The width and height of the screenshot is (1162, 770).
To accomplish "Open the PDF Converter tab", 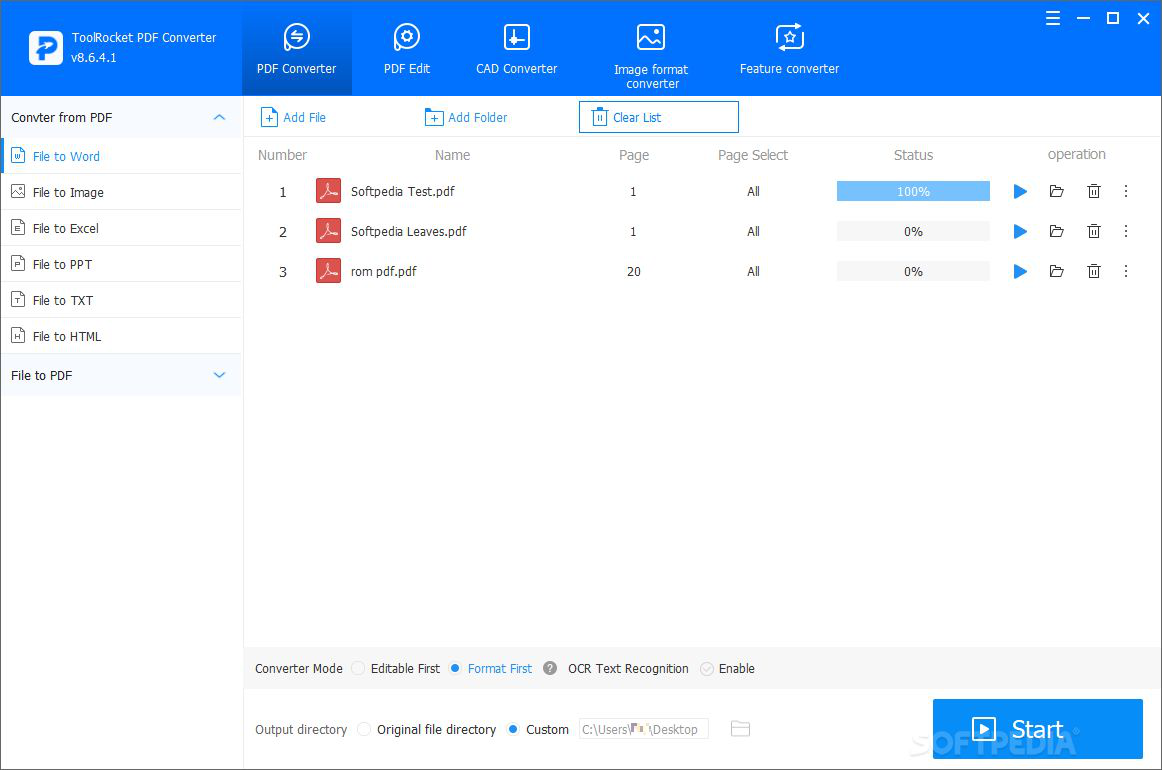I will pyautogui.click(x=296, y=49).
